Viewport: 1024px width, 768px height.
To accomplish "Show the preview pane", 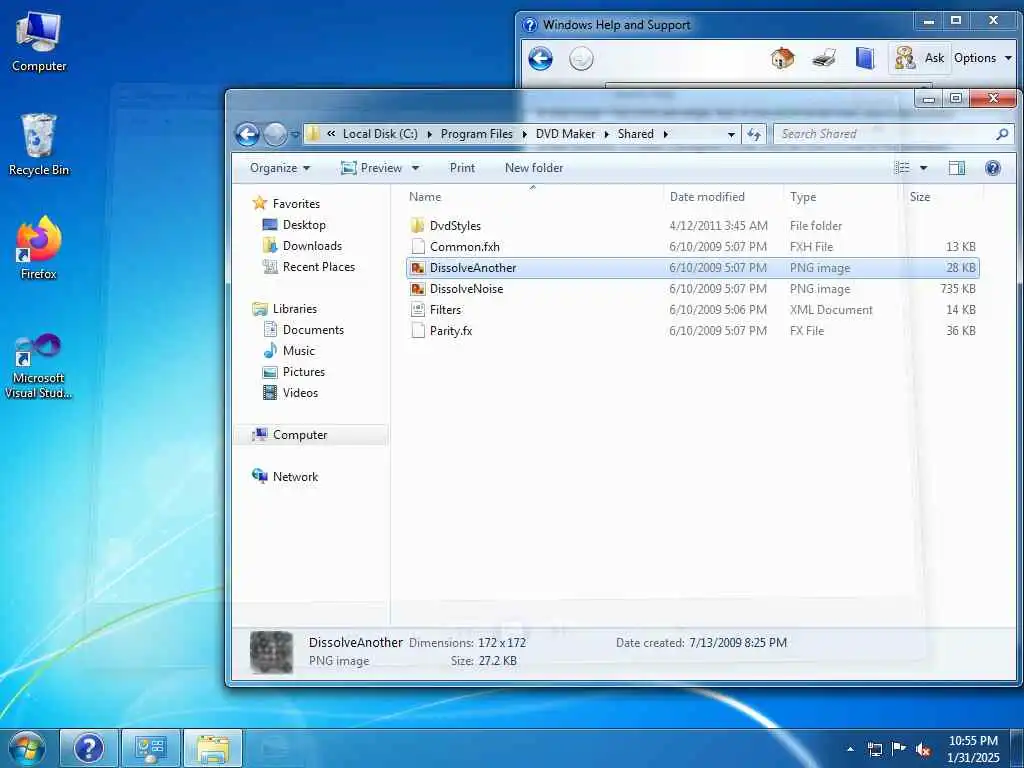I will (957, 168).
